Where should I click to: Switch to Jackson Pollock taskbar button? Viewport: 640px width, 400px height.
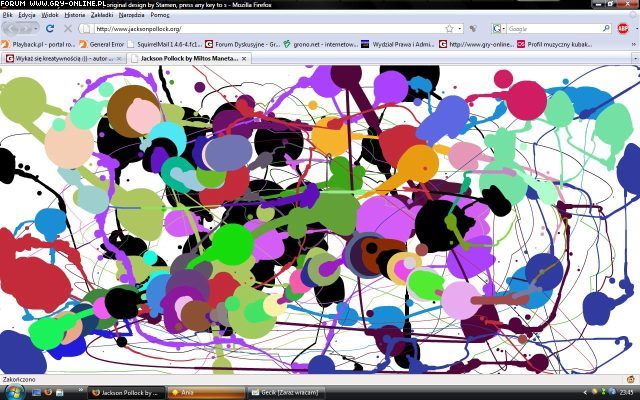(127, 393)
